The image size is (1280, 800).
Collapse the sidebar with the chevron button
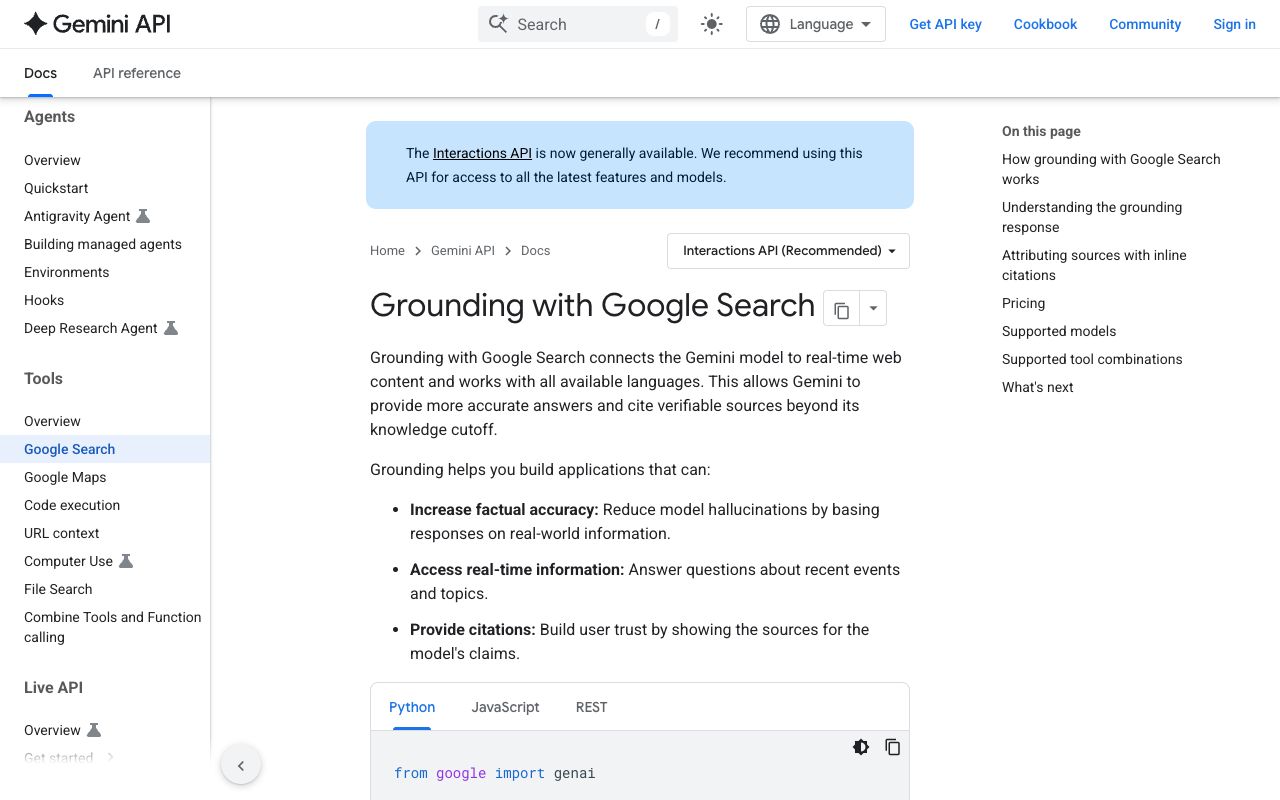click(x=241, y=766)
